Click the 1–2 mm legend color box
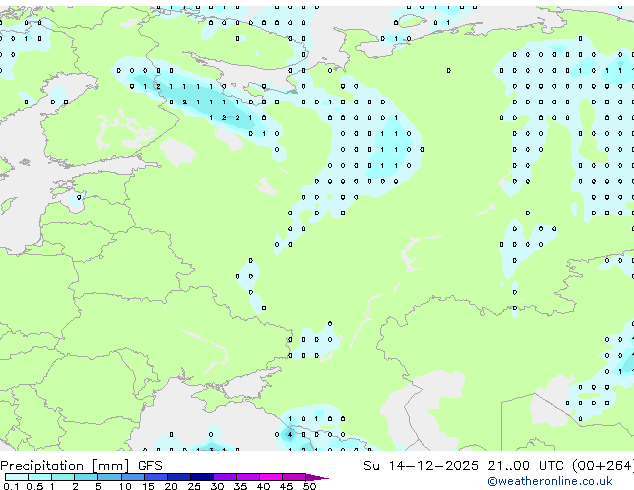Viewport: 634px width, 490px height. click(63, 477)
